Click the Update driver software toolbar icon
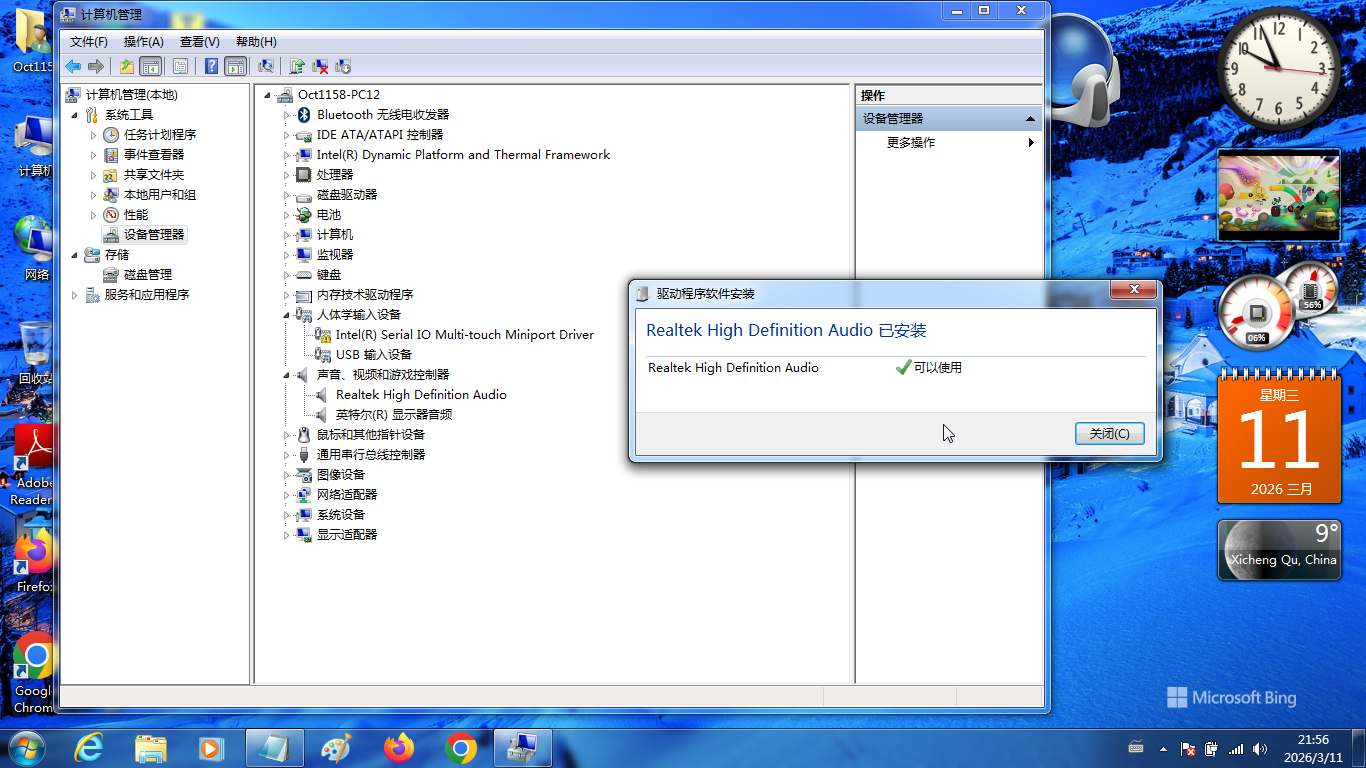 (297, 66)
